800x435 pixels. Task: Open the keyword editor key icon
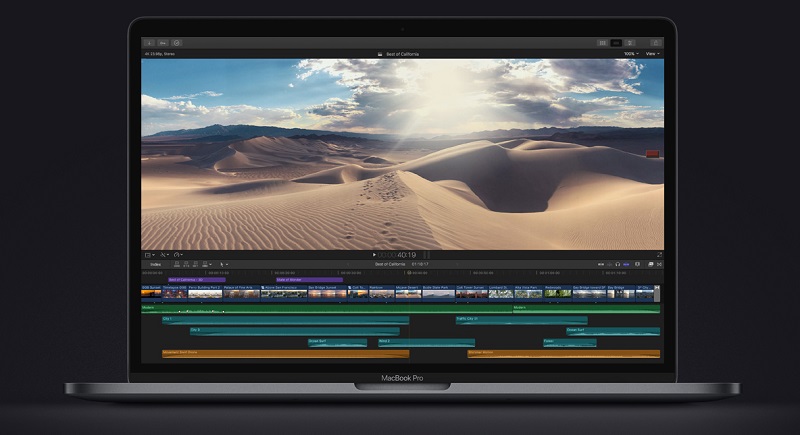pyautogui.click(x=163, y=43)
